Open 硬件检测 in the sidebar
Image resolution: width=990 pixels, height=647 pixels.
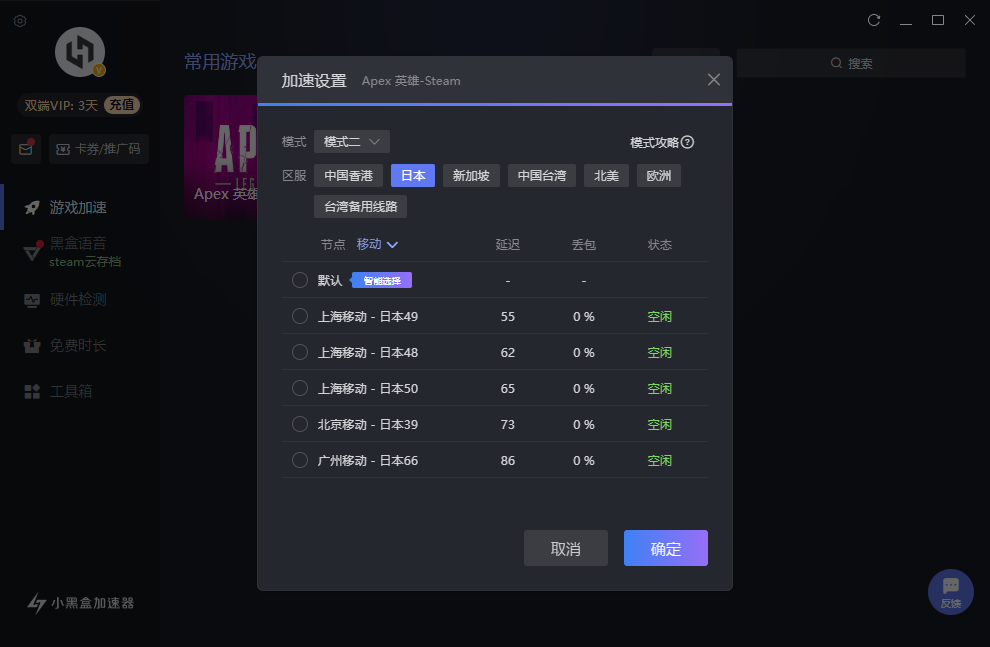[78, 299]
